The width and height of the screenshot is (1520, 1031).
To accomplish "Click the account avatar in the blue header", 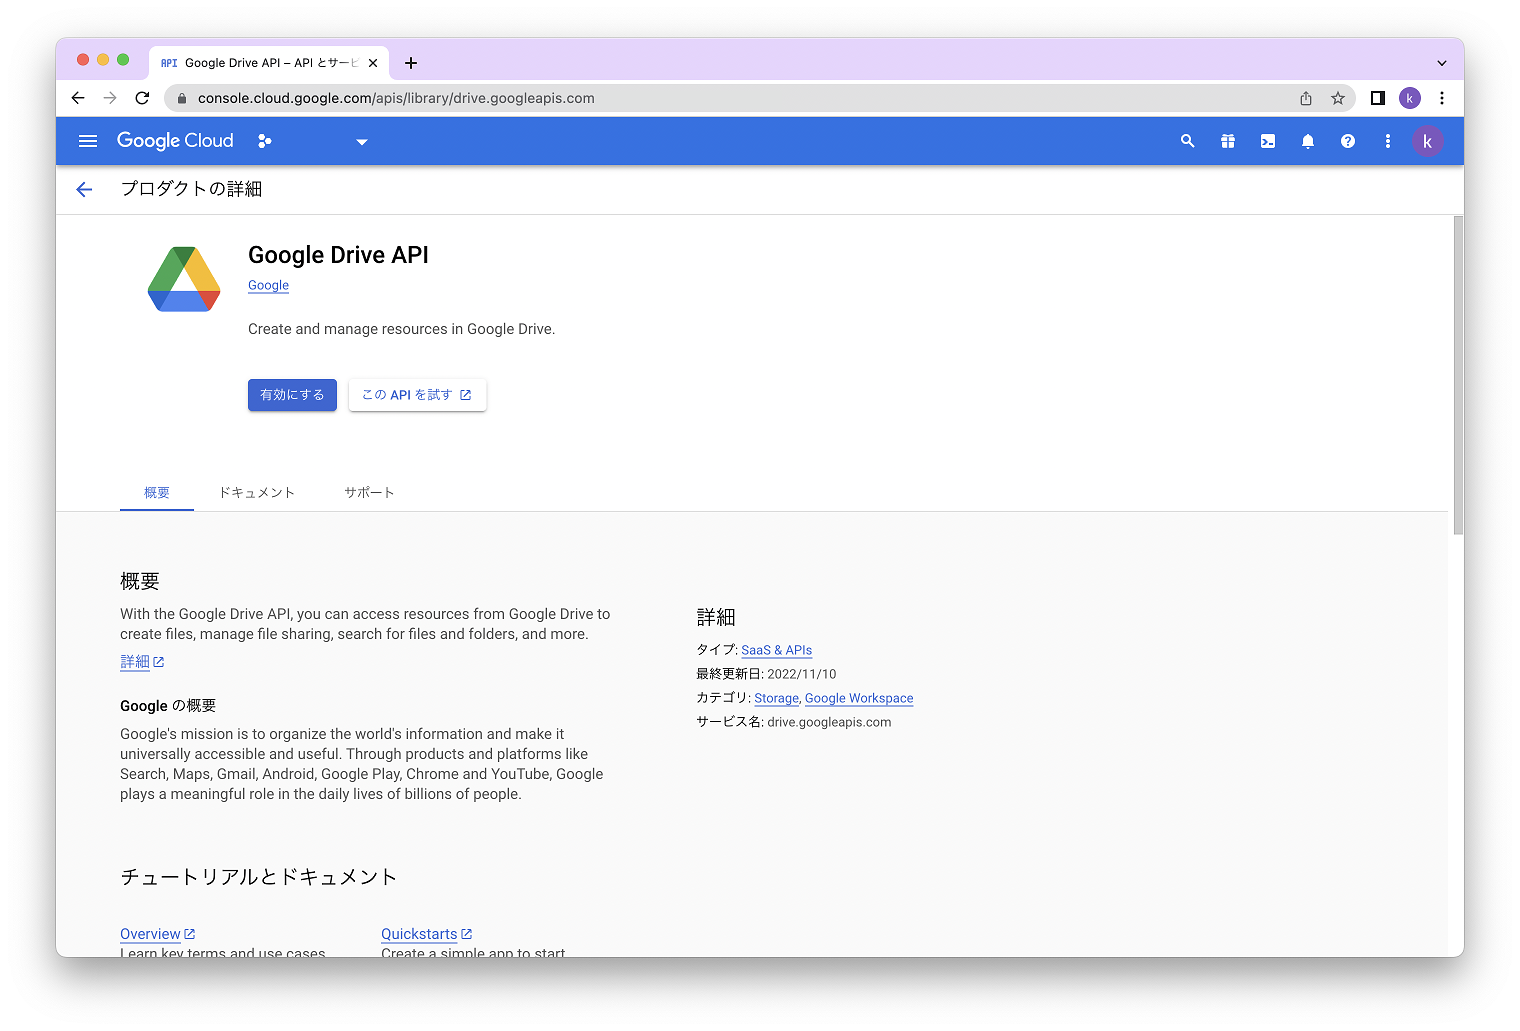I will tap(1427, 141).
